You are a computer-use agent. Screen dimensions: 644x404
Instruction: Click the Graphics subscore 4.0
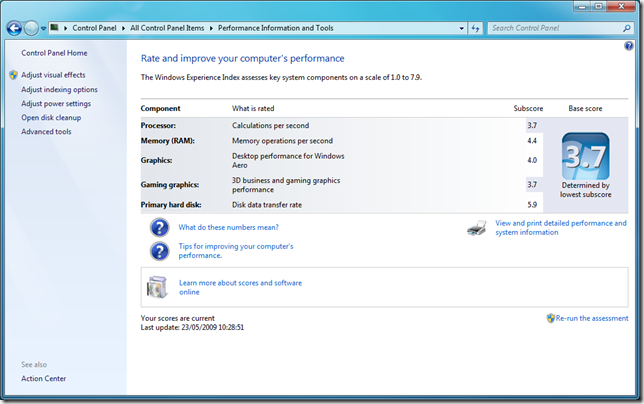click(x=532, y=160)
